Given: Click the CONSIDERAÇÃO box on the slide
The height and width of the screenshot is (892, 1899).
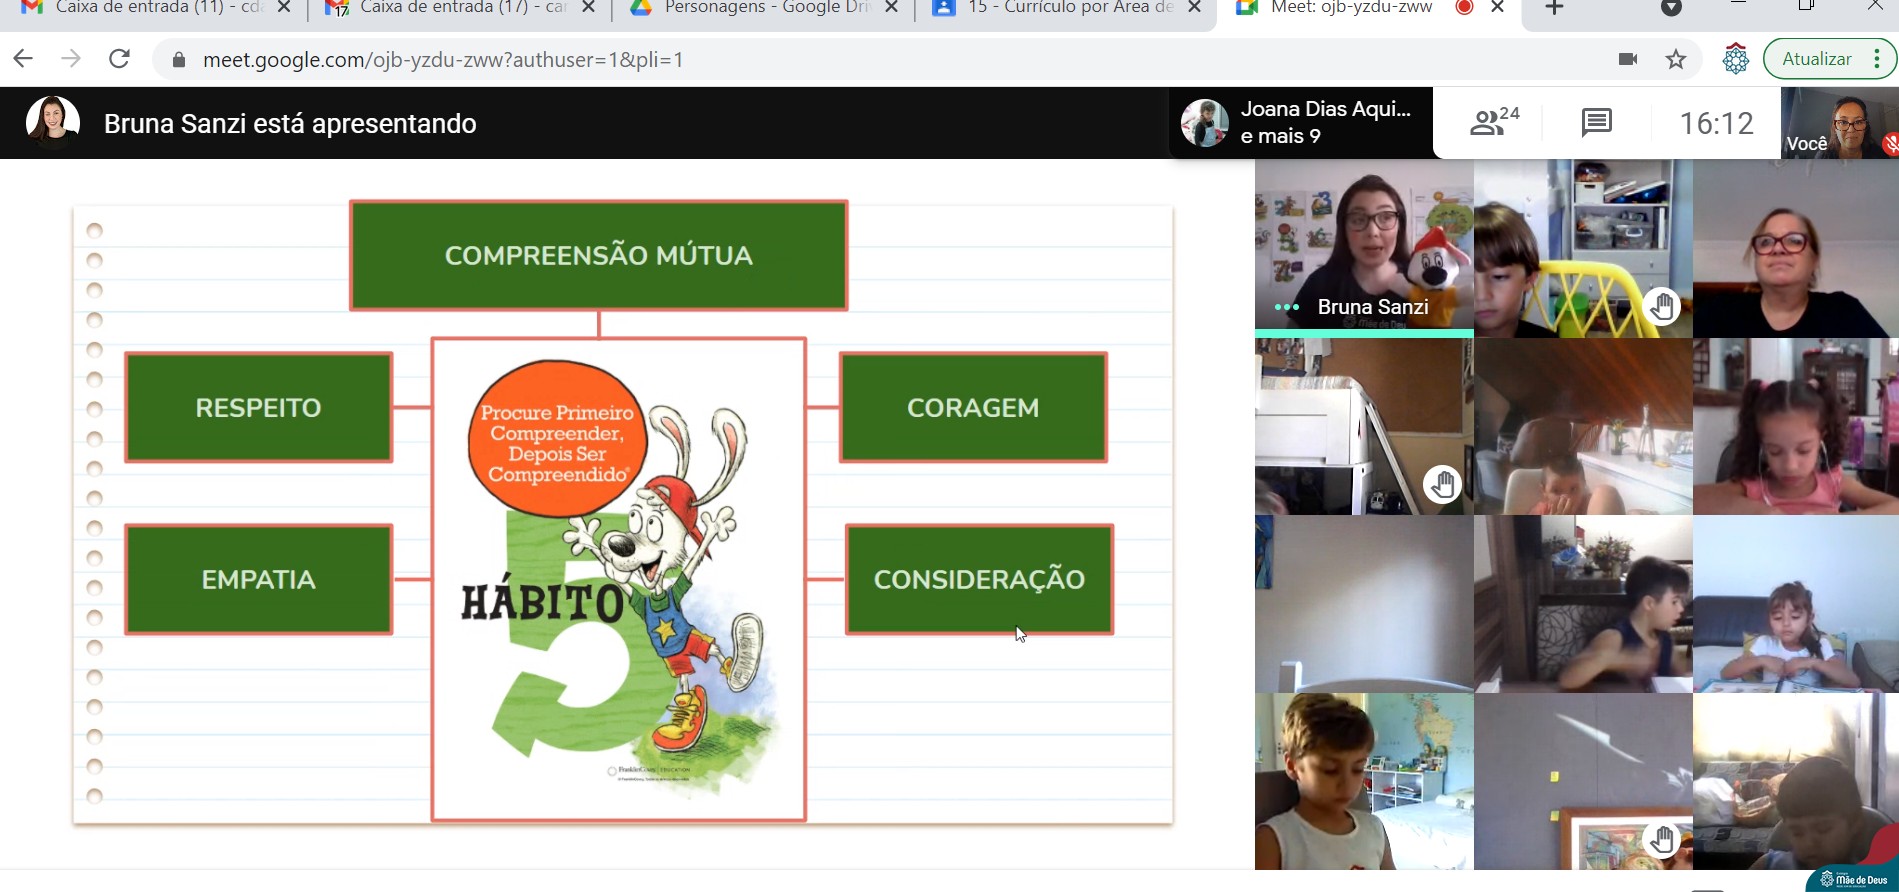Looking at the screenshot, I should (x=979, y=579).
